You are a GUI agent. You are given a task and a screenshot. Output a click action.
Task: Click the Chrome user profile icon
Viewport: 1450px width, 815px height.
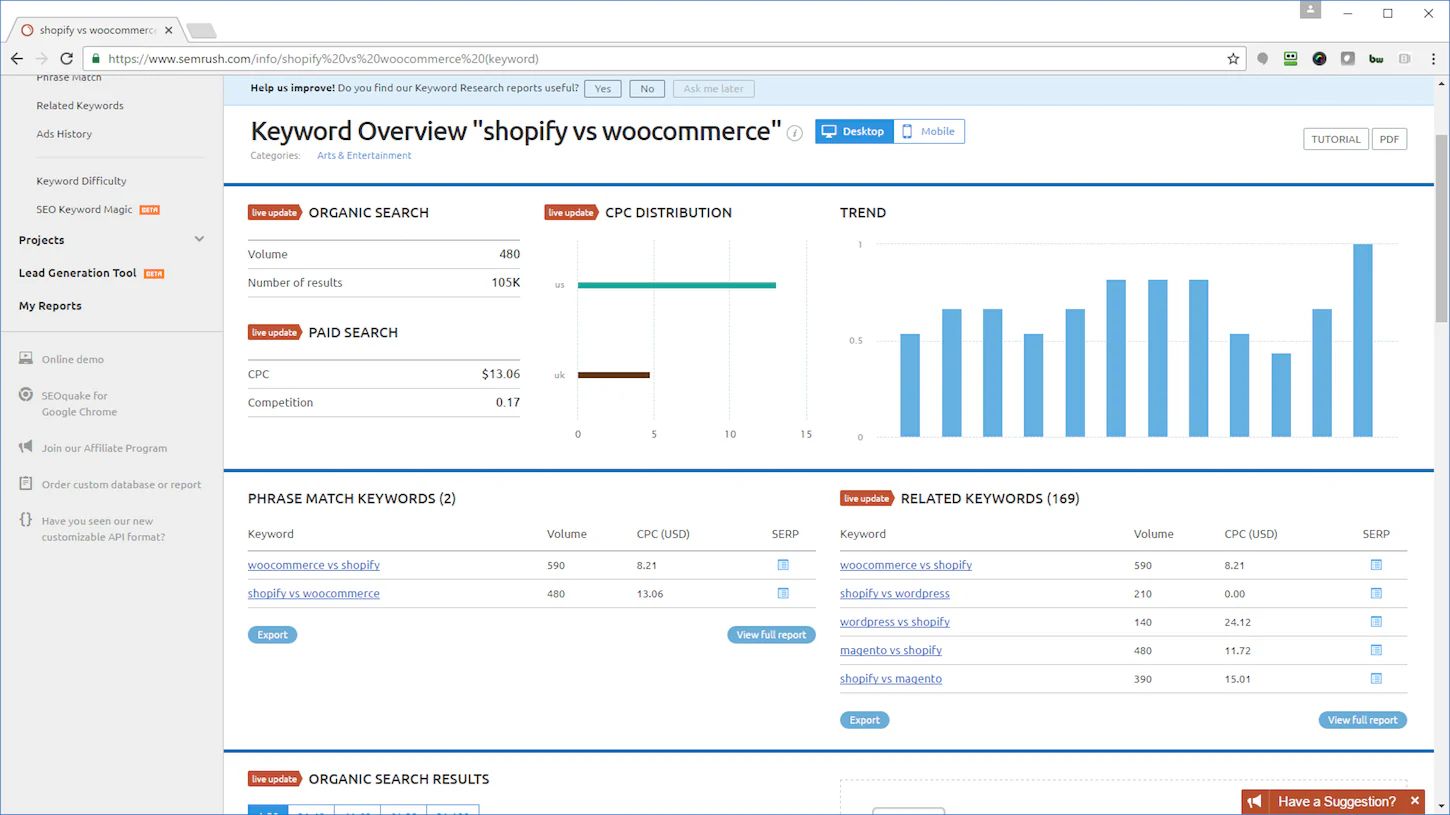pyautogui.click(x=1310, y=9)
